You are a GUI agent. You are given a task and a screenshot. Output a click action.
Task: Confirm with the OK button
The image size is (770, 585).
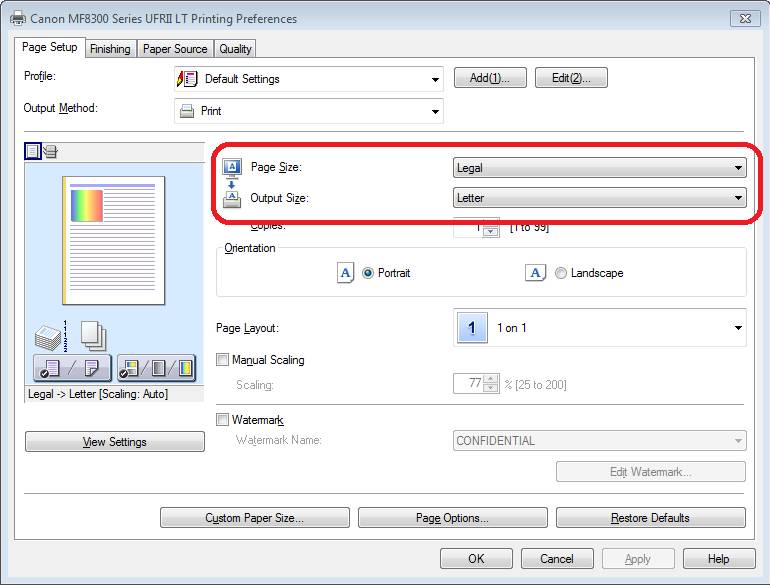point(476,558)
